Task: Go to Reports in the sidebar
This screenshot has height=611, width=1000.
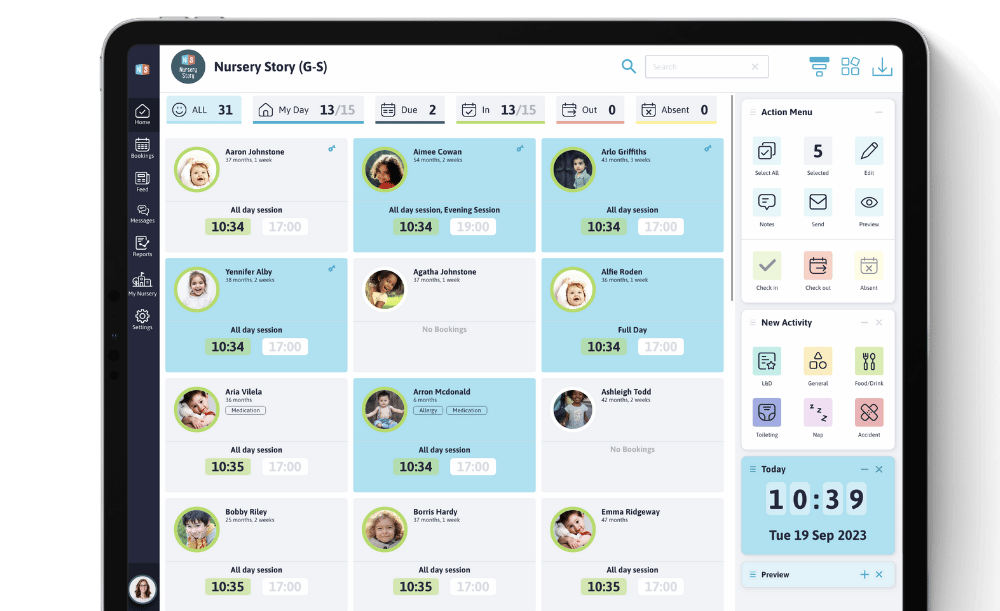Action: click(142, 246)
